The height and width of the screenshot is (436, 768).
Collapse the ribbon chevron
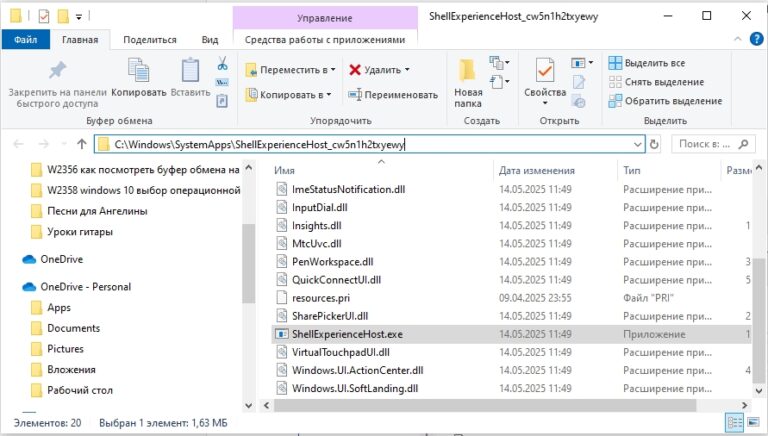738,39
